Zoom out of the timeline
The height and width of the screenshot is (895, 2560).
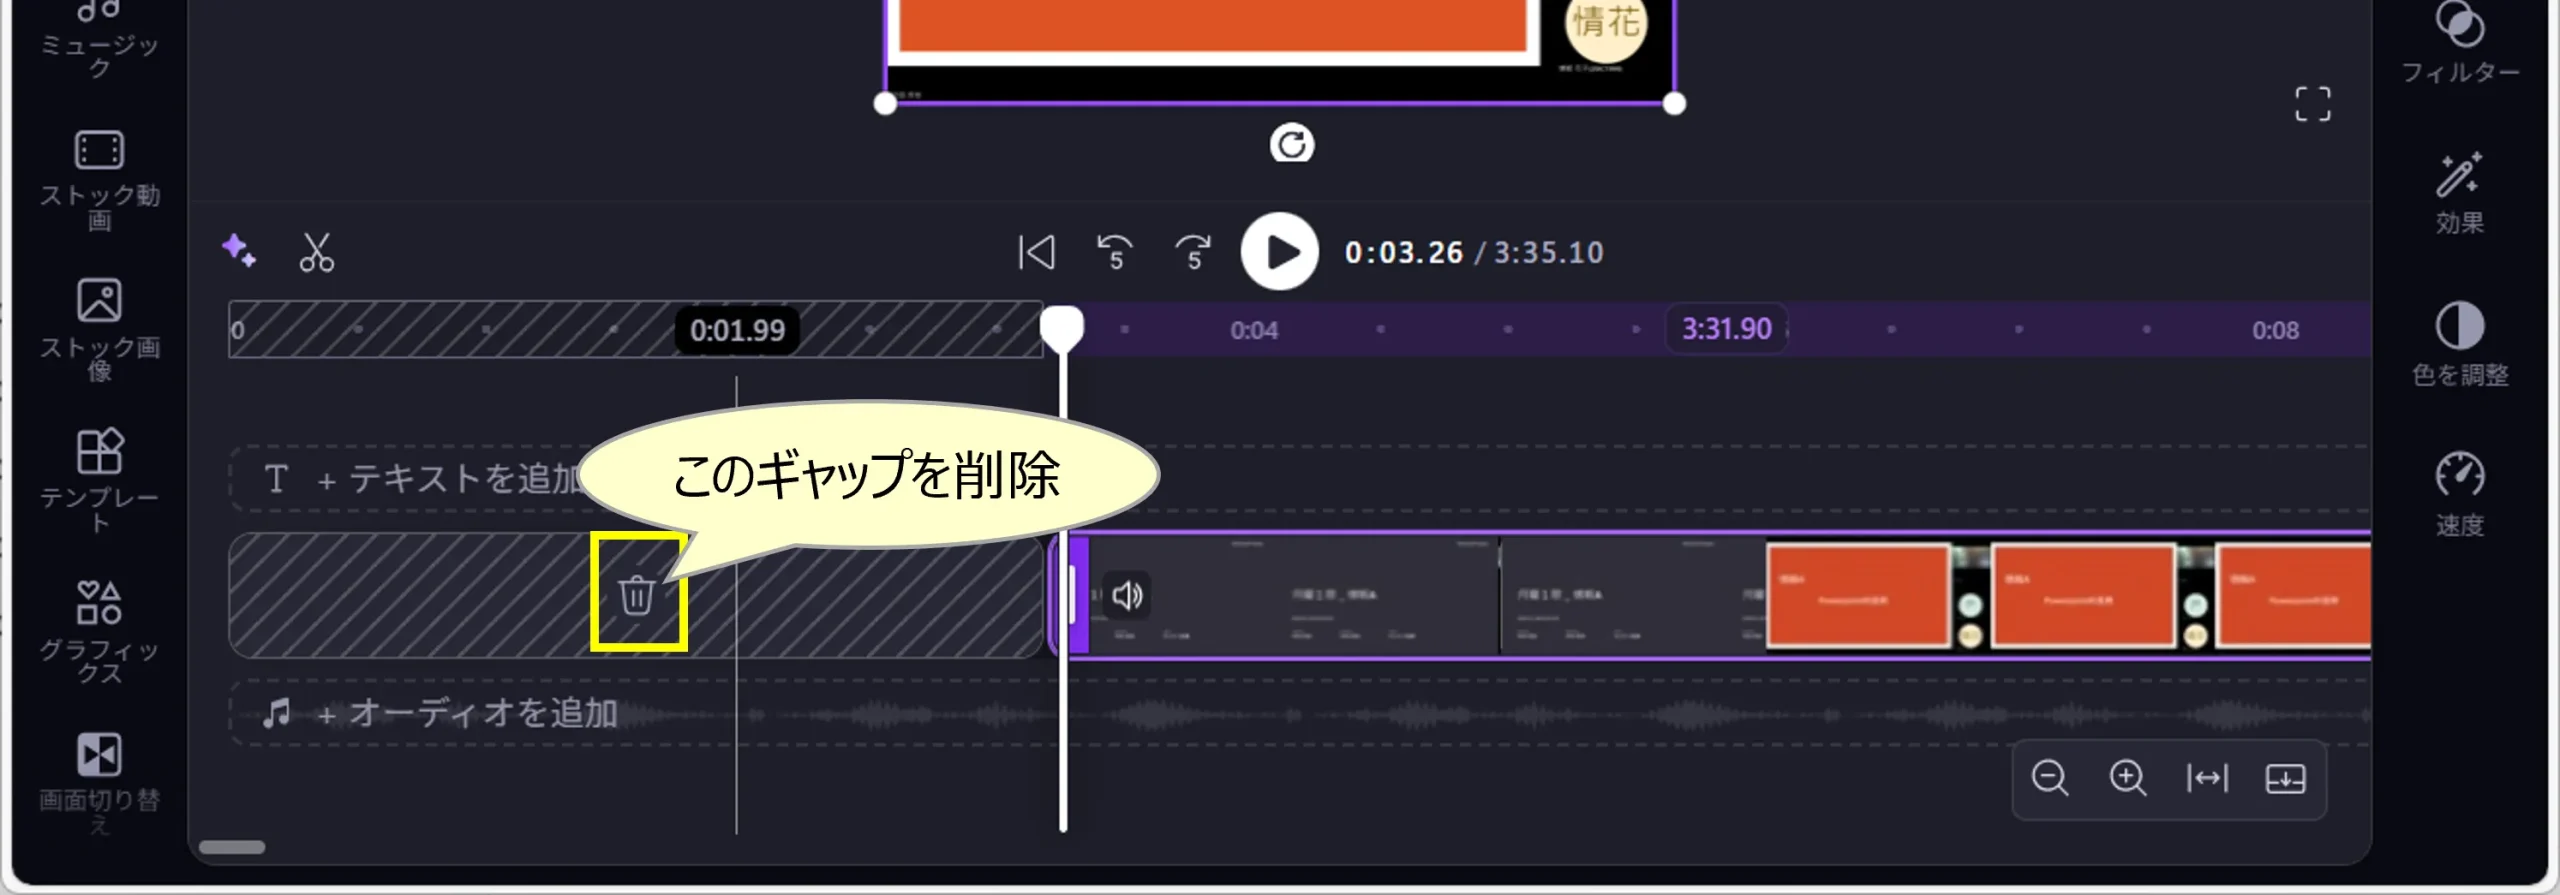coord(2050,778)
